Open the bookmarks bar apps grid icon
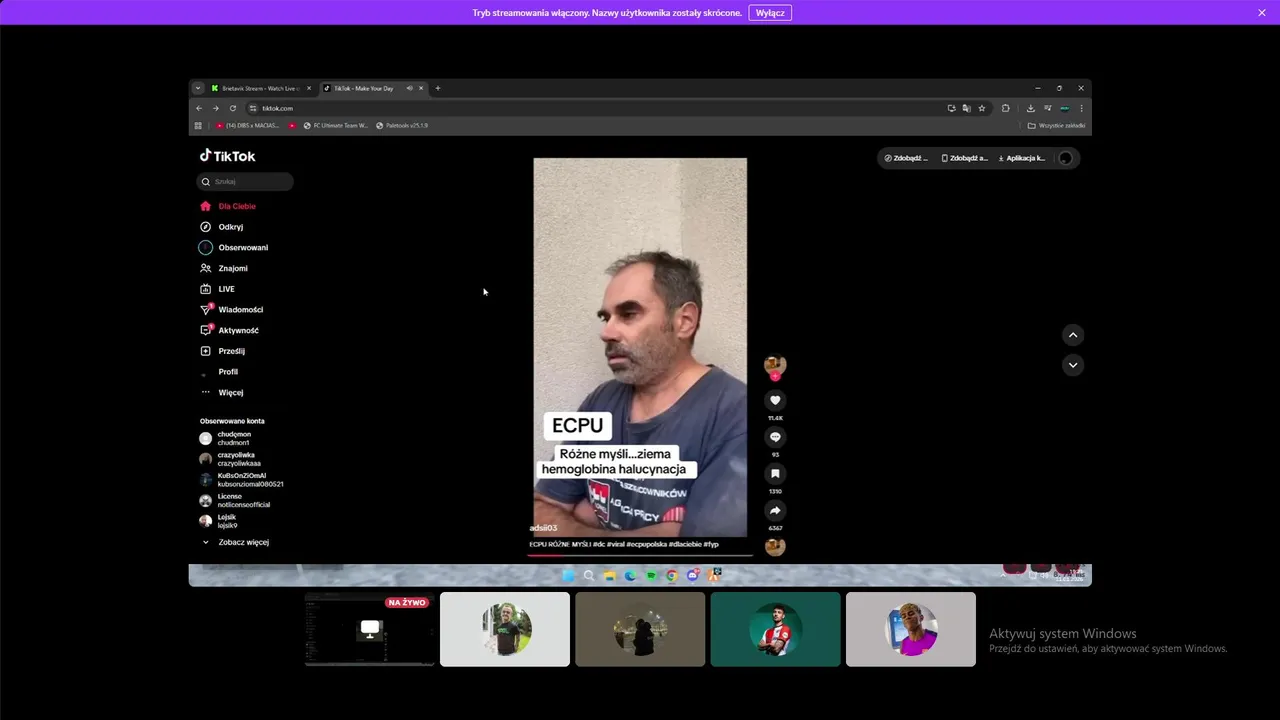The height and width of the screenshot is (720, 1280). click(198, 126)
